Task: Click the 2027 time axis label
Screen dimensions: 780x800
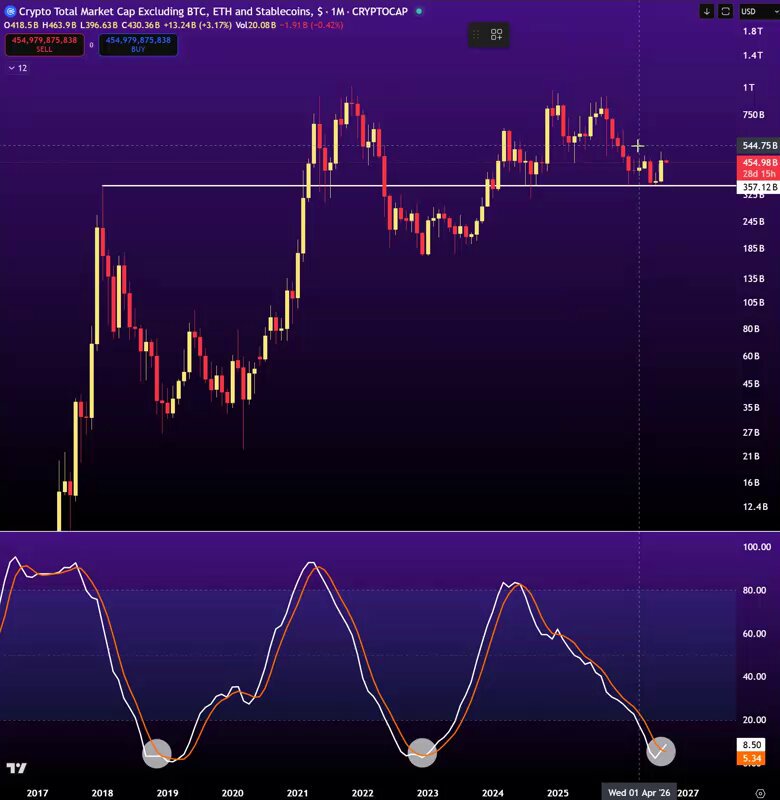Action: click(x=688, y=793)
